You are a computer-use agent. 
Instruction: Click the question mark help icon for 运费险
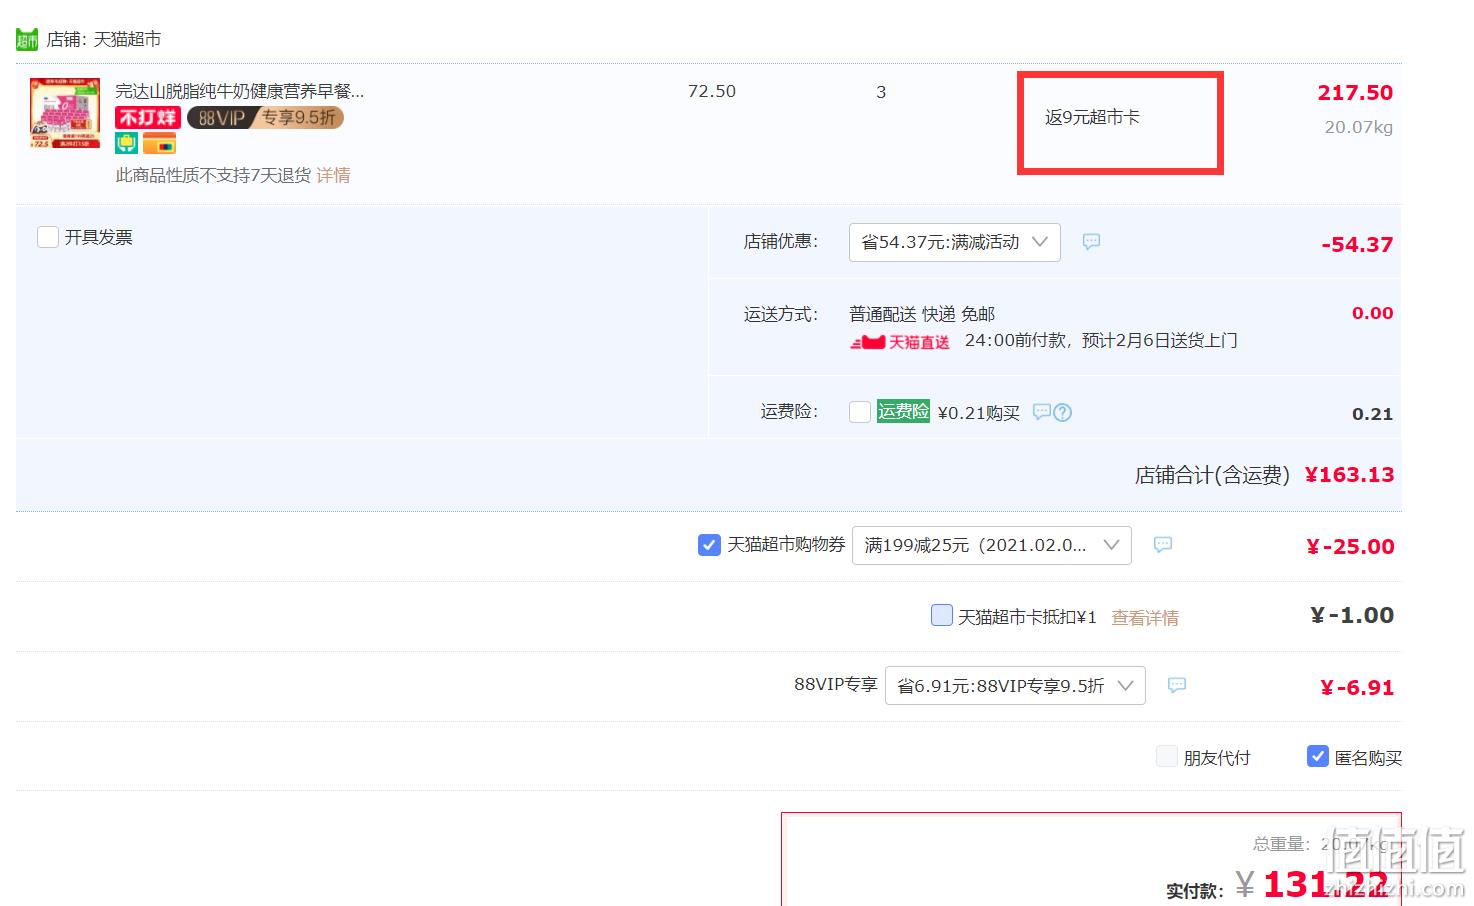[1063, 412]
